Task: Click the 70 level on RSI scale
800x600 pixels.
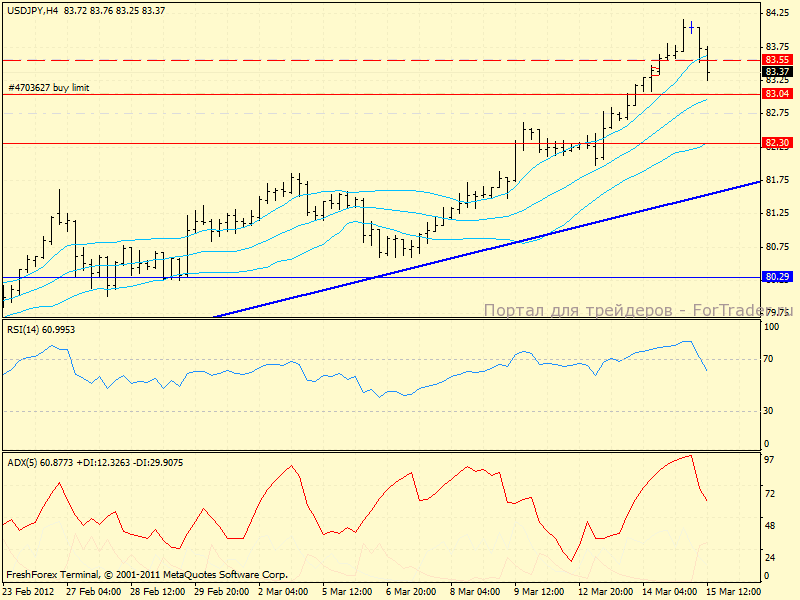Action: (770, 358)
